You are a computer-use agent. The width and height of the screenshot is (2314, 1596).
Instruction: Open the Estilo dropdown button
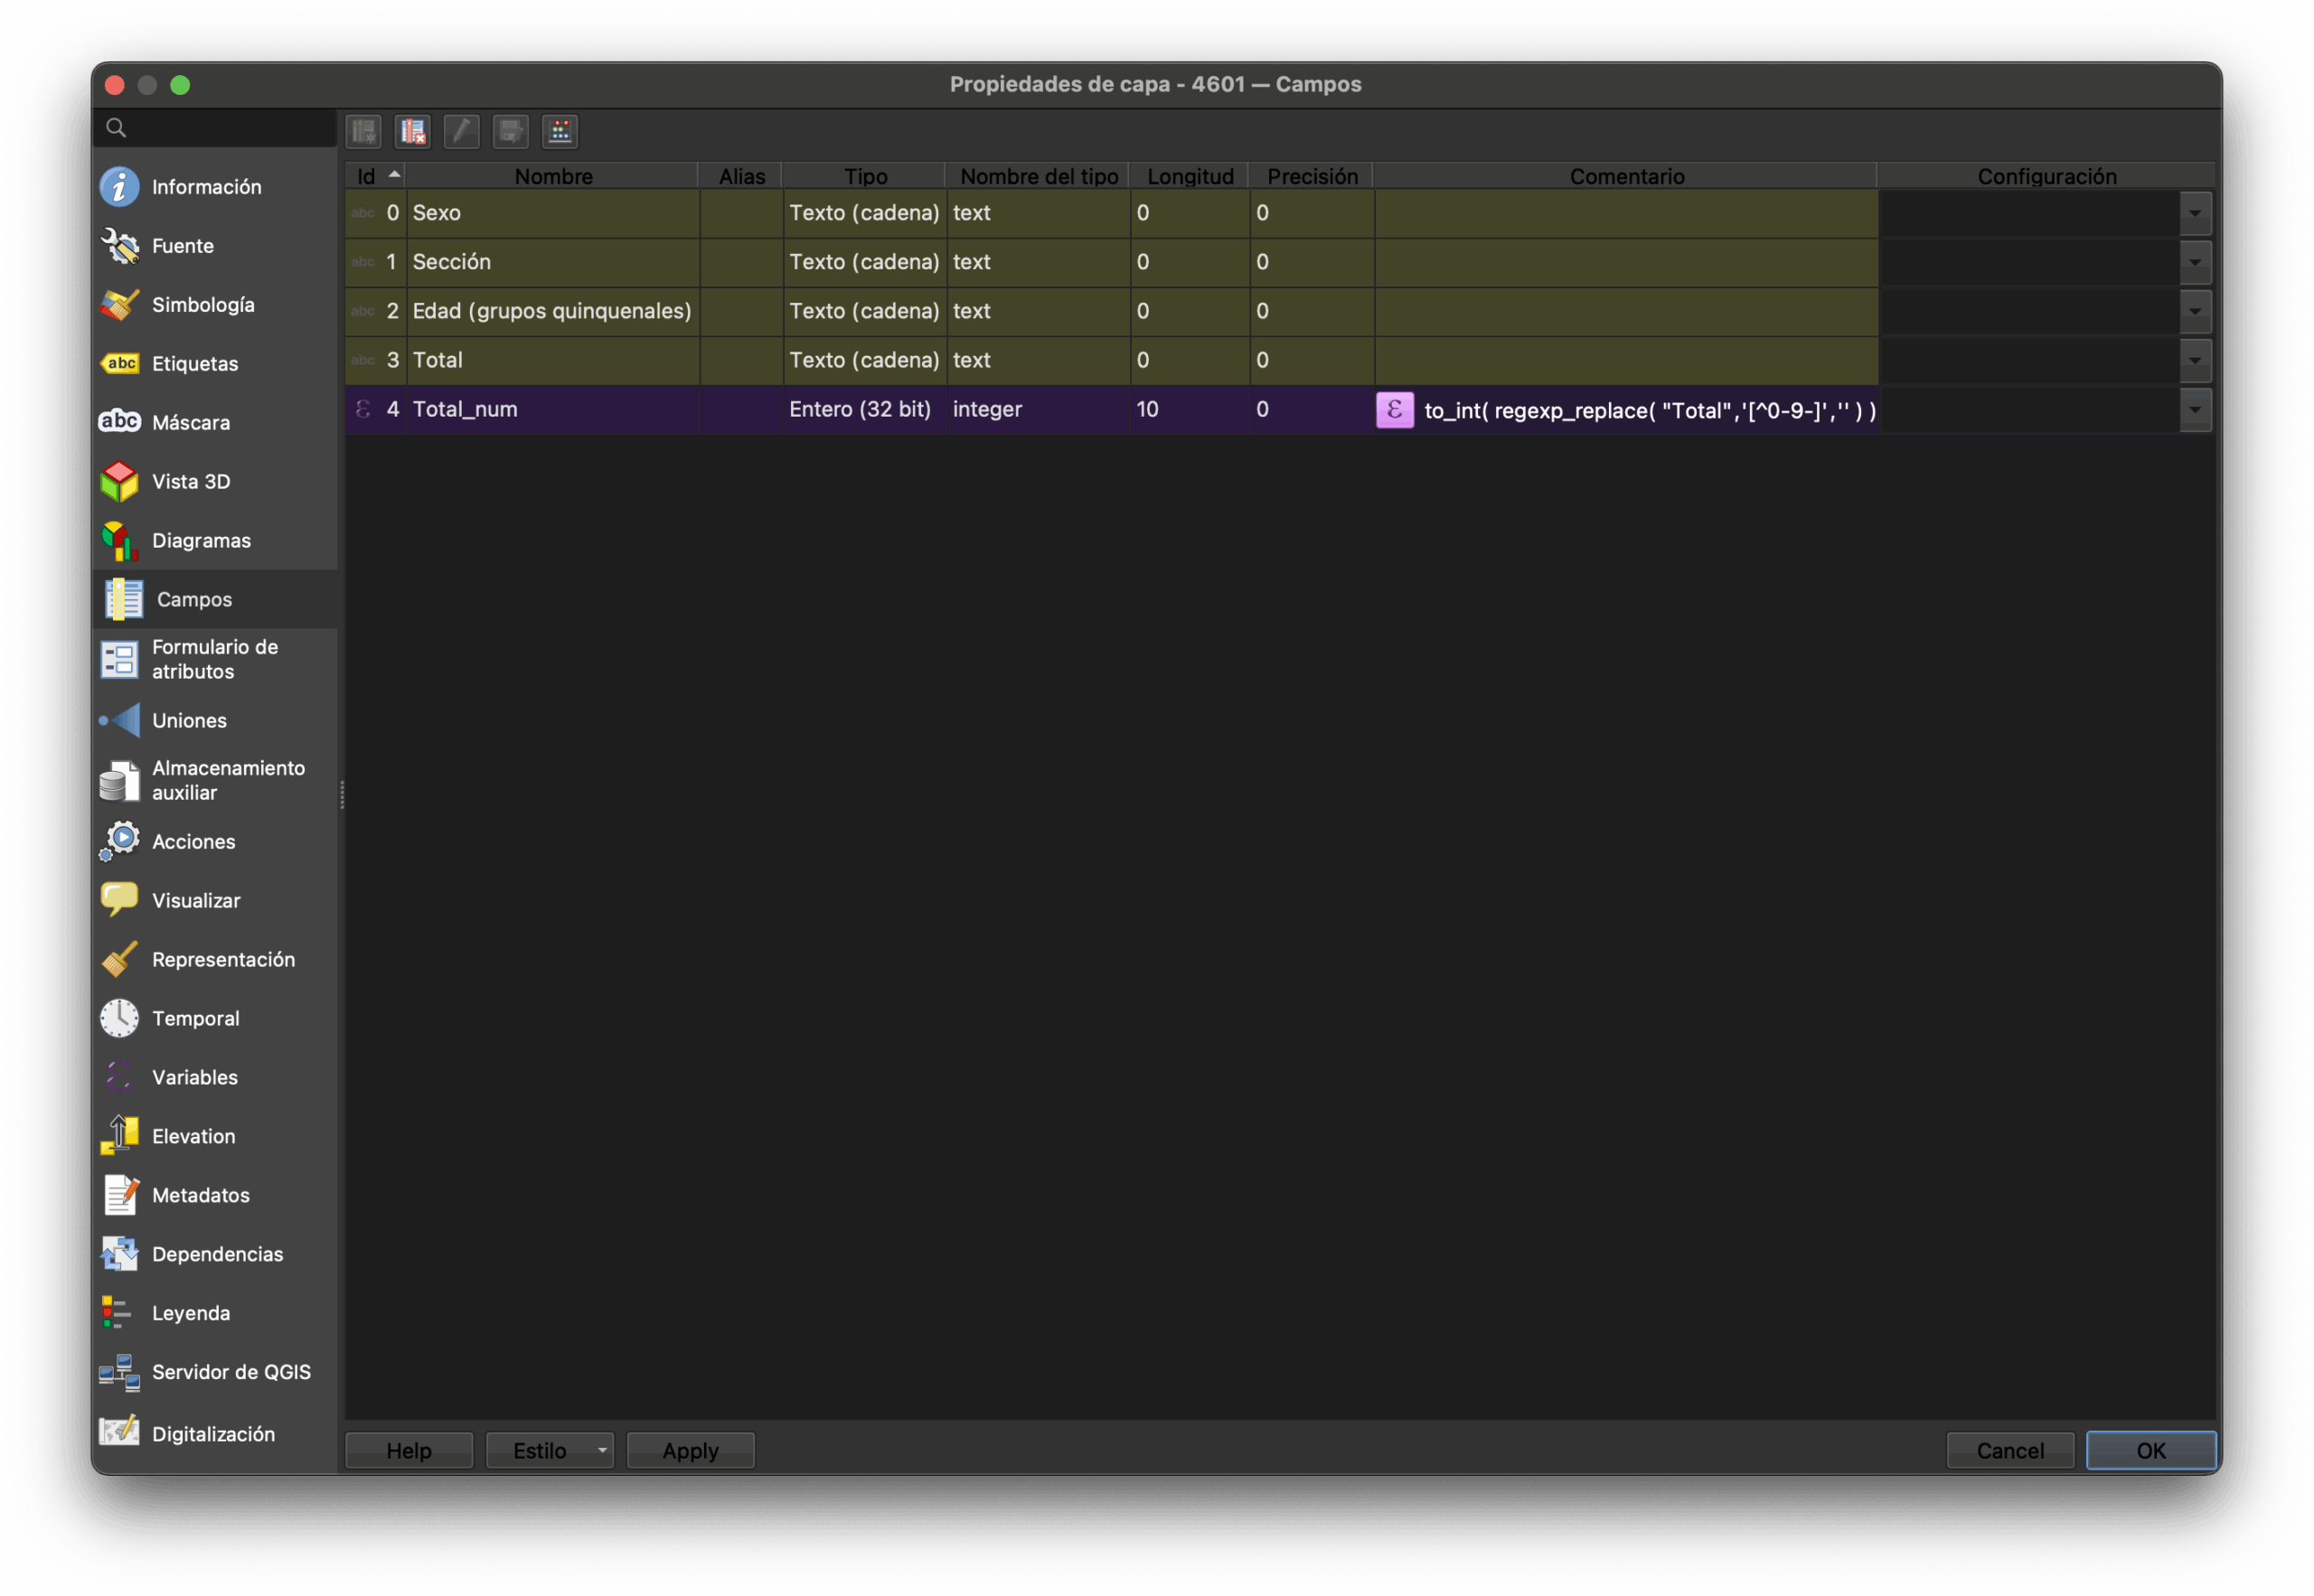pyautogui.click(x=550, y=1450)
